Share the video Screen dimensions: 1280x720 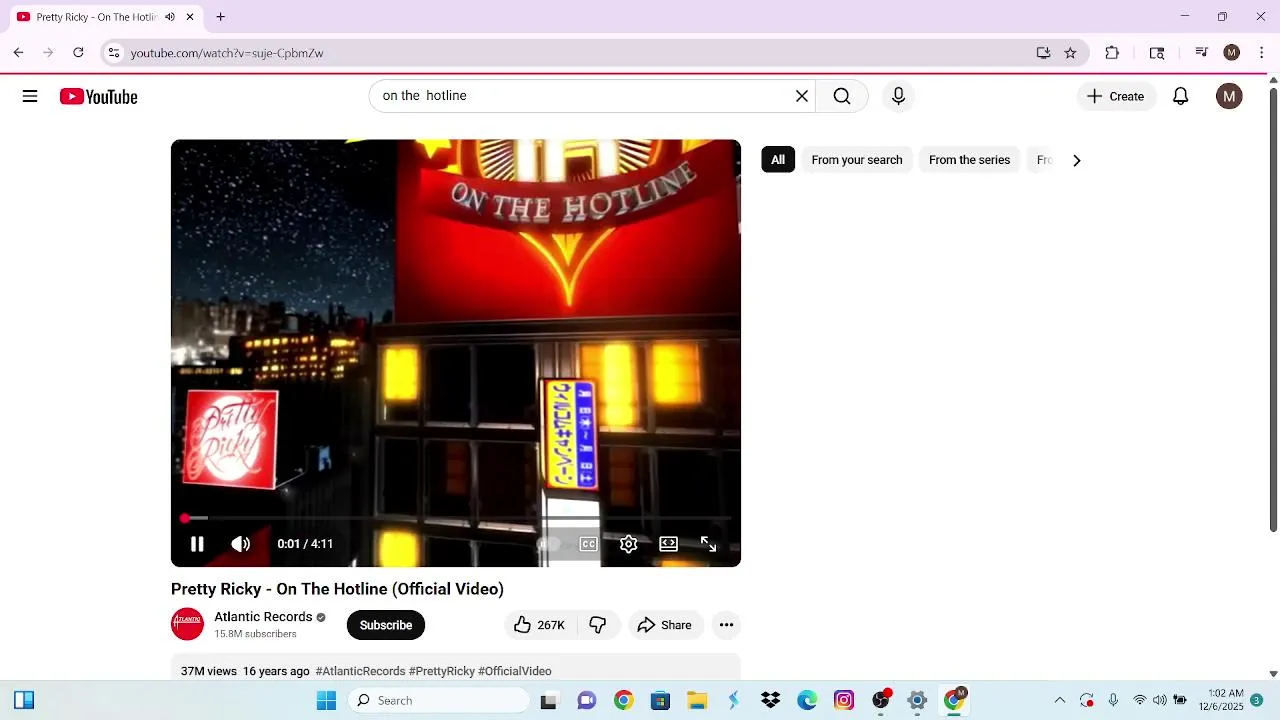tap(664, 625)
